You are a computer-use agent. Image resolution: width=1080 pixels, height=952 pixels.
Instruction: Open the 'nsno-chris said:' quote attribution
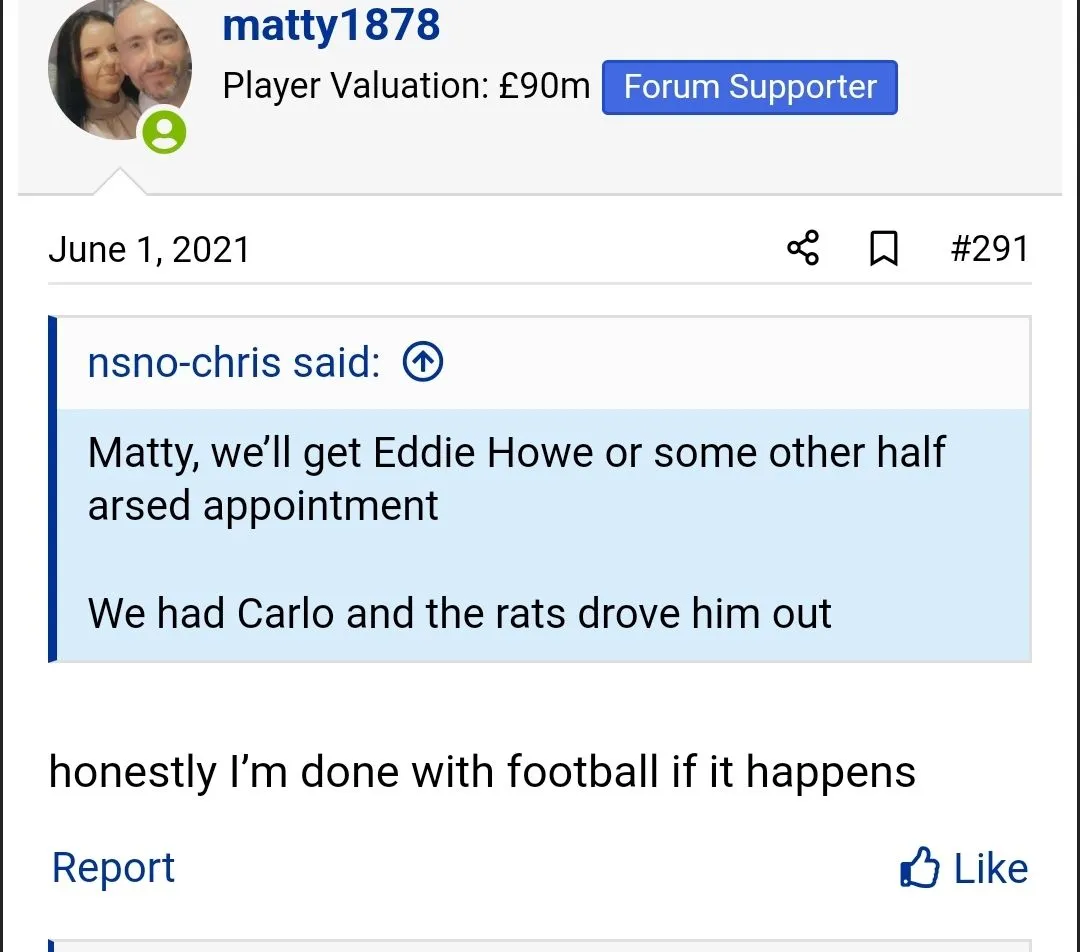pyautogui.click(x=234, y=363)
